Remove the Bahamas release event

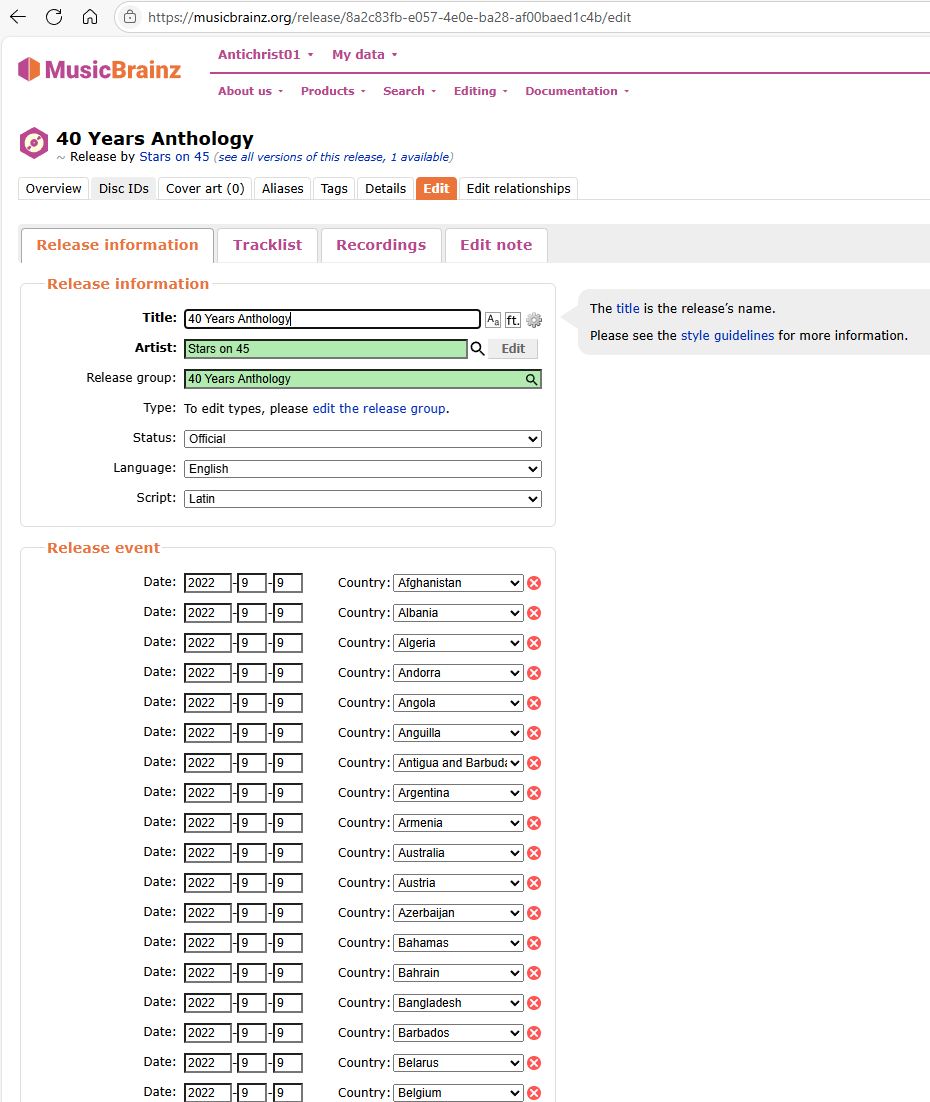pyautogui.click(x=534, y=942)
